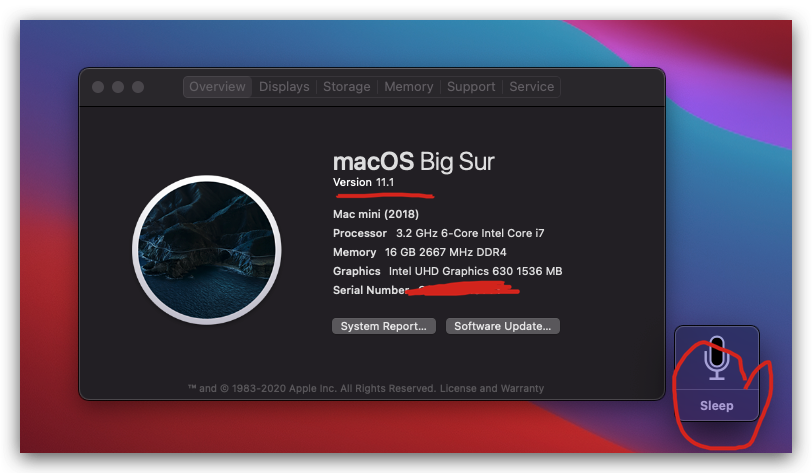
Task: Open System Report
Action: 384,326
